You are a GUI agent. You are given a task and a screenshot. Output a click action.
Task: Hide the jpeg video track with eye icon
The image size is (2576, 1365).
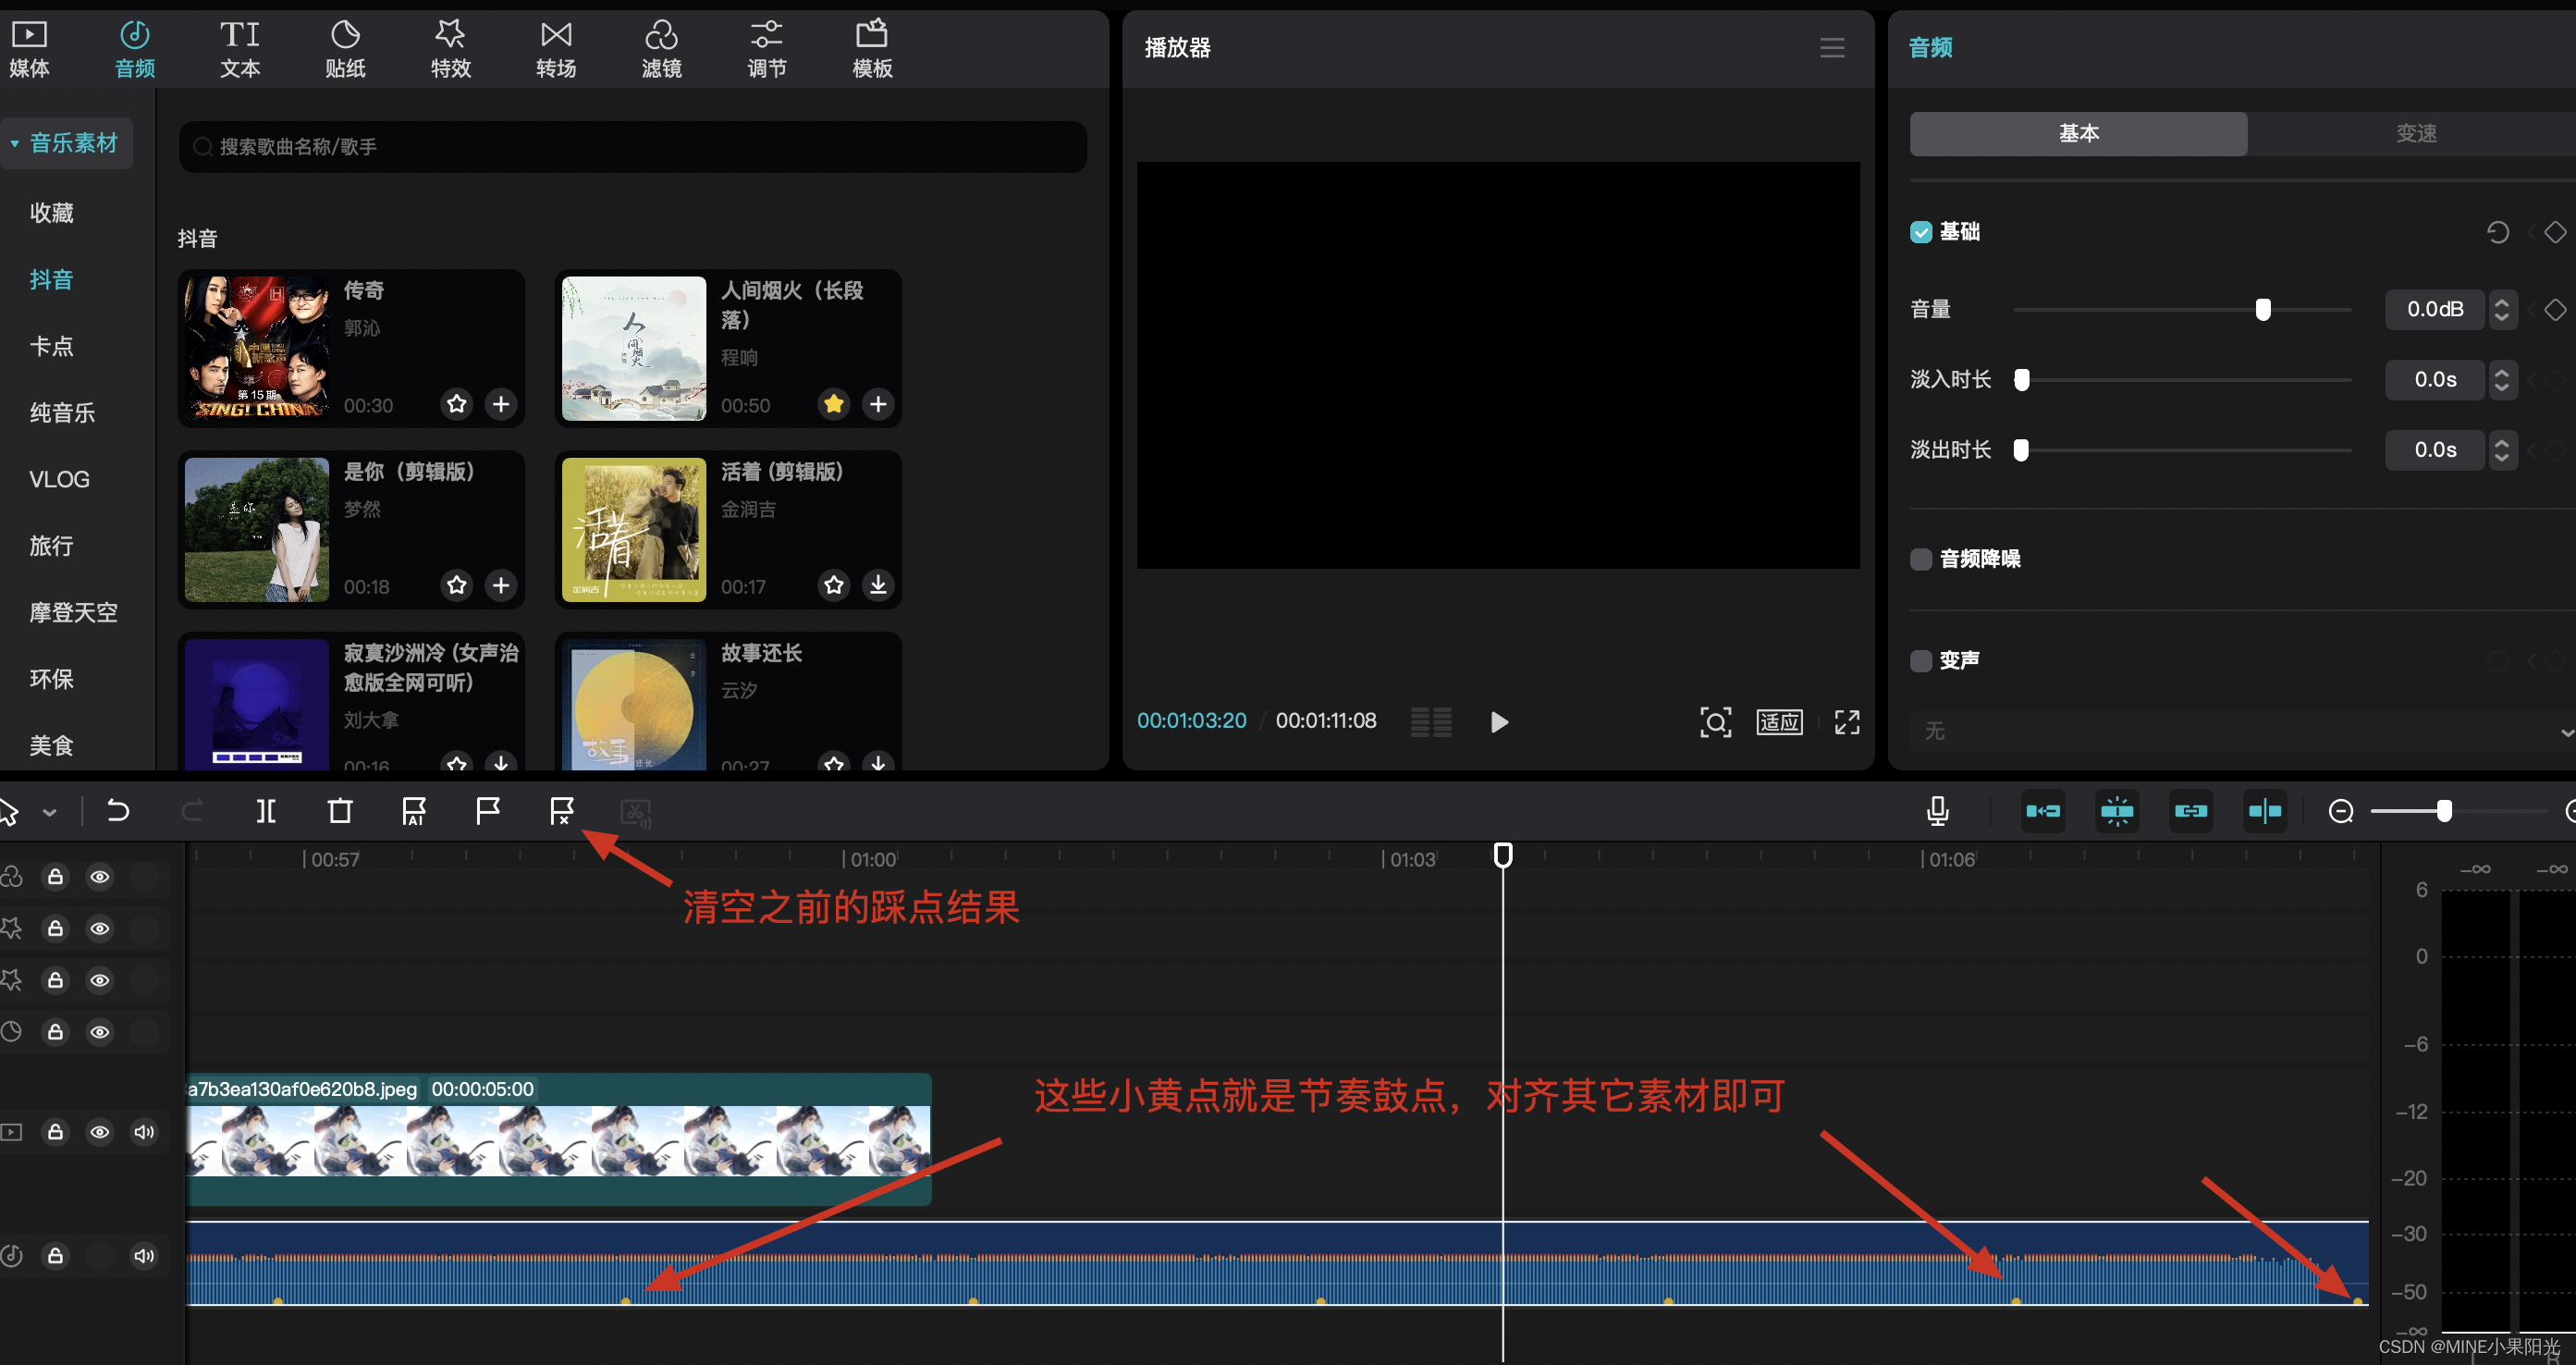pos(100,1132)
